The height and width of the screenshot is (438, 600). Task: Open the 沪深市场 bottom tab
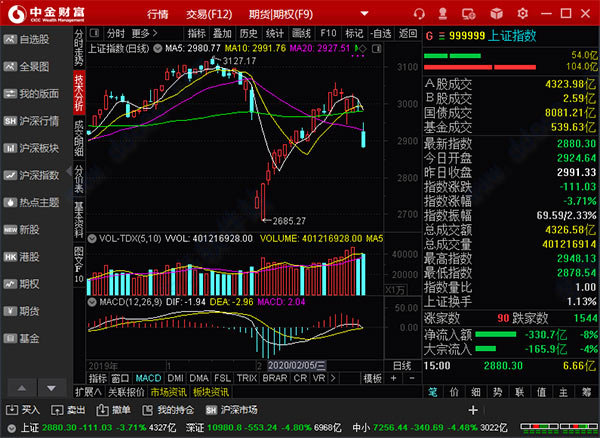coord(231,410)
